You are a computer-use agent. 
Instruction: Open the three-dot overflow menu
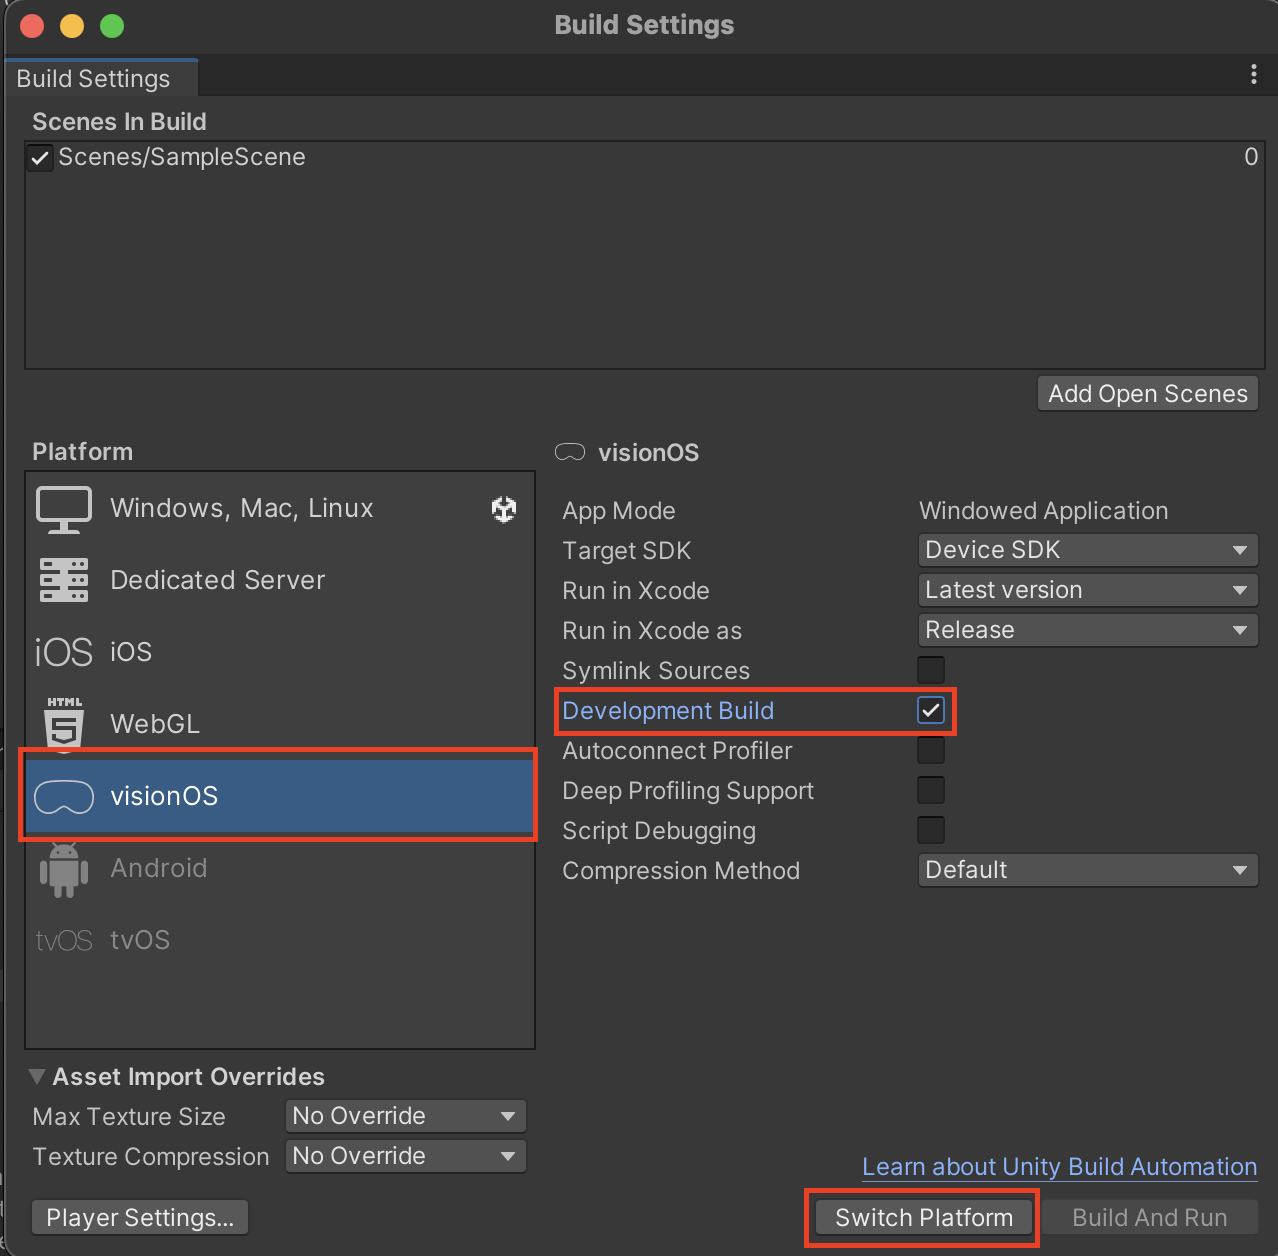pyautogui.click(x=1255, y=74)
